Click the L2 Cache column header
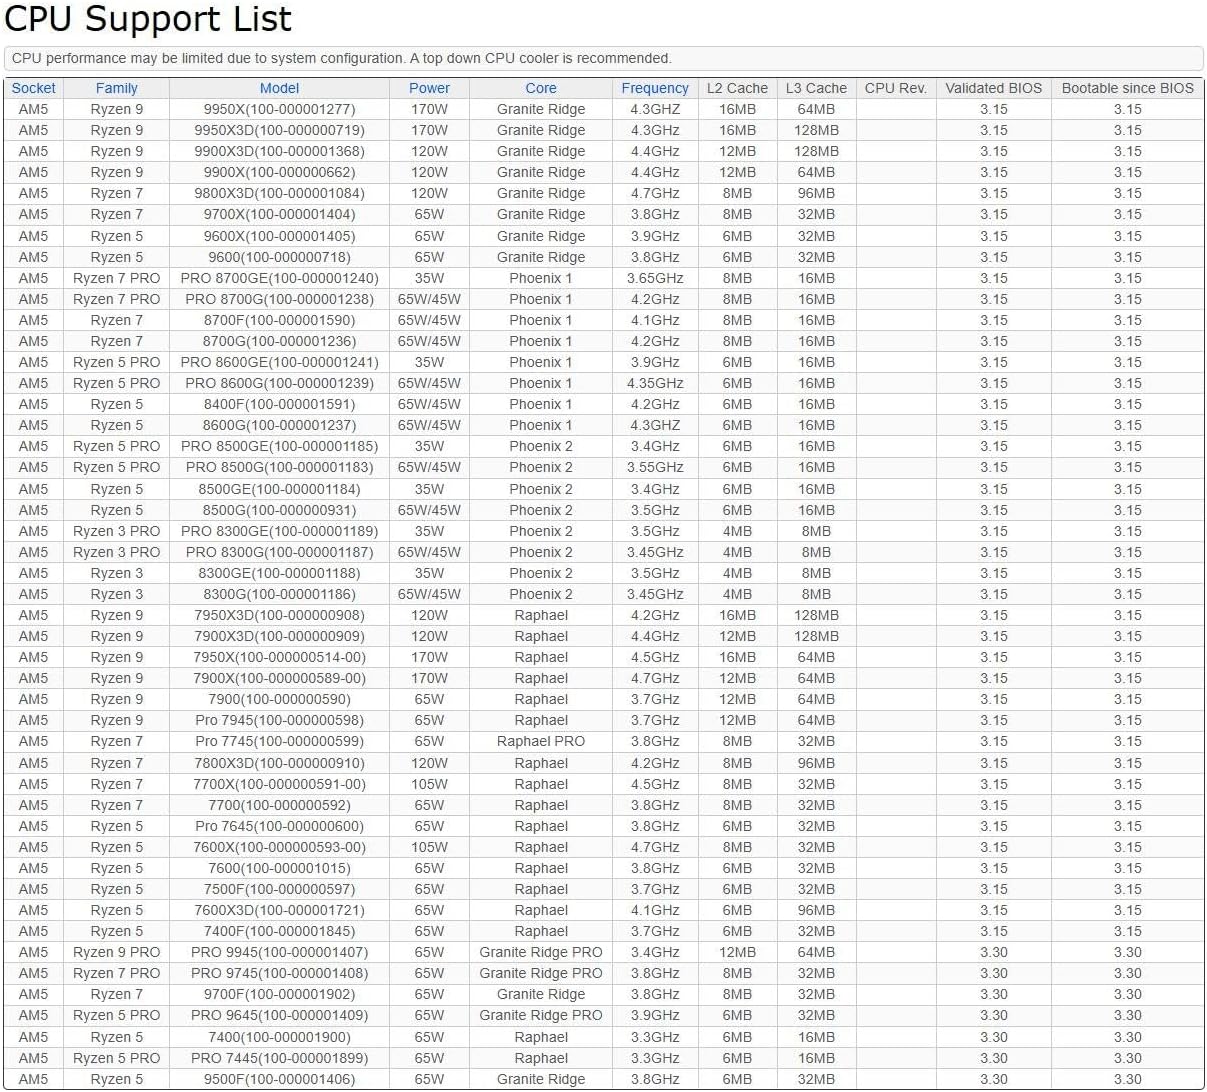Viewport: 1207px width, 1092px height. [x=737, y=88]
